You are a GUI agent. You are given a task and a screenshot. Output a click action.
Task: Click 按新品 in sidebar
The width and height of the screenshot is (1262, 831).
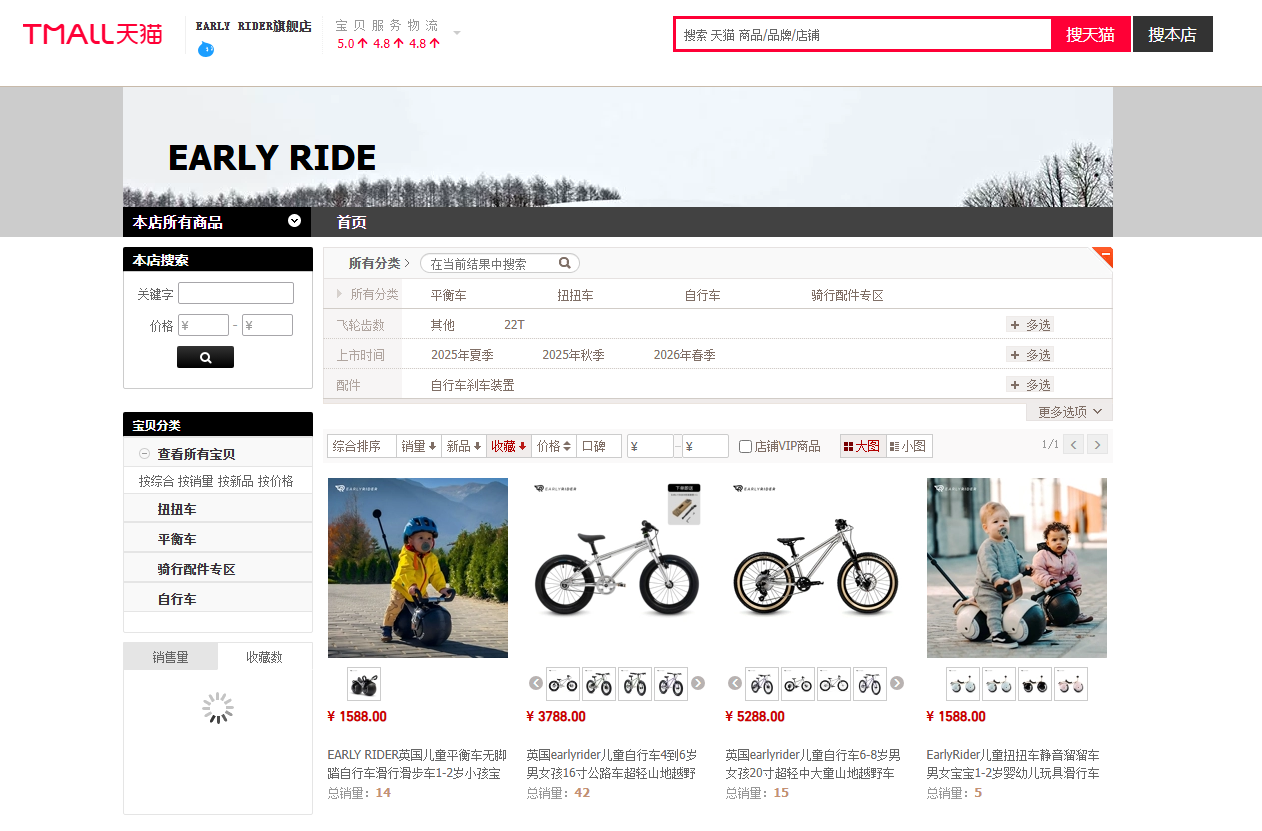[236, 481]
